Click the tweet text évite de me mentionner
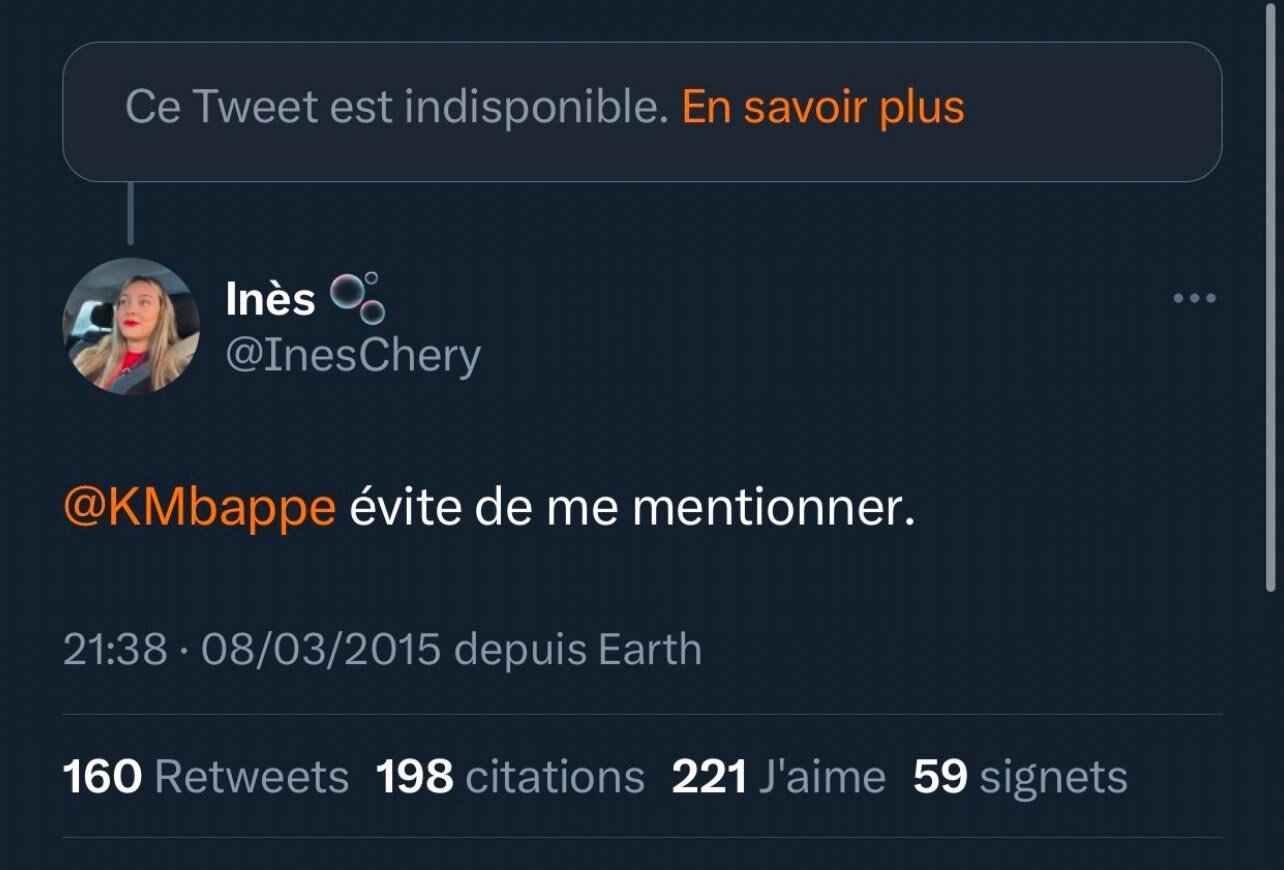The height and width of the screenshot is (870, 1284). pos(632,508)
